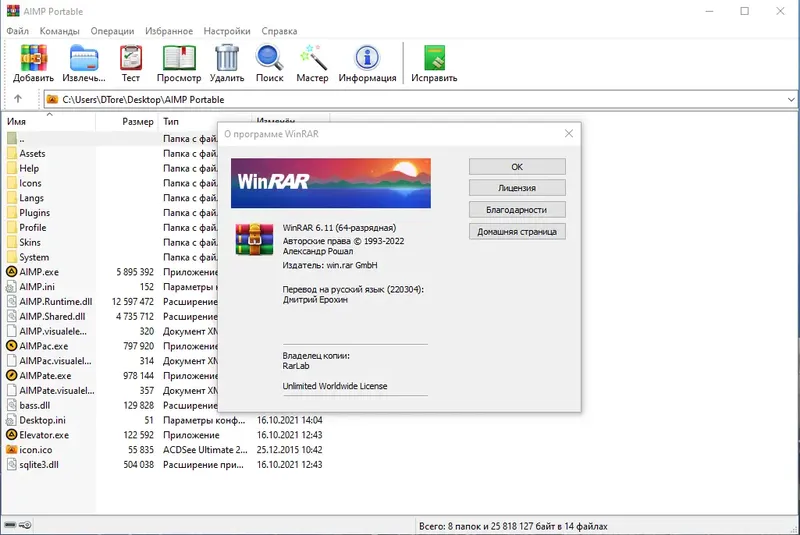
Task: Click the status bar total files text
Action: (513, 526)
